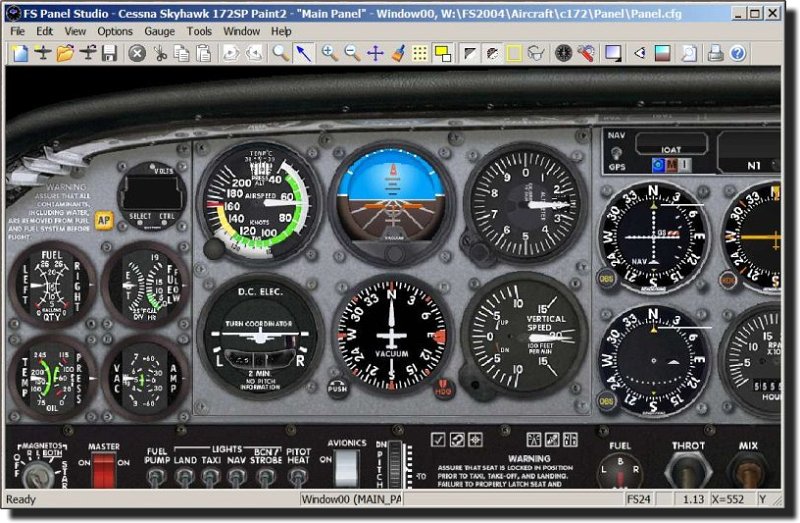Click the print preview magnifier page icon
800x523 pixels.
[689, 53]
